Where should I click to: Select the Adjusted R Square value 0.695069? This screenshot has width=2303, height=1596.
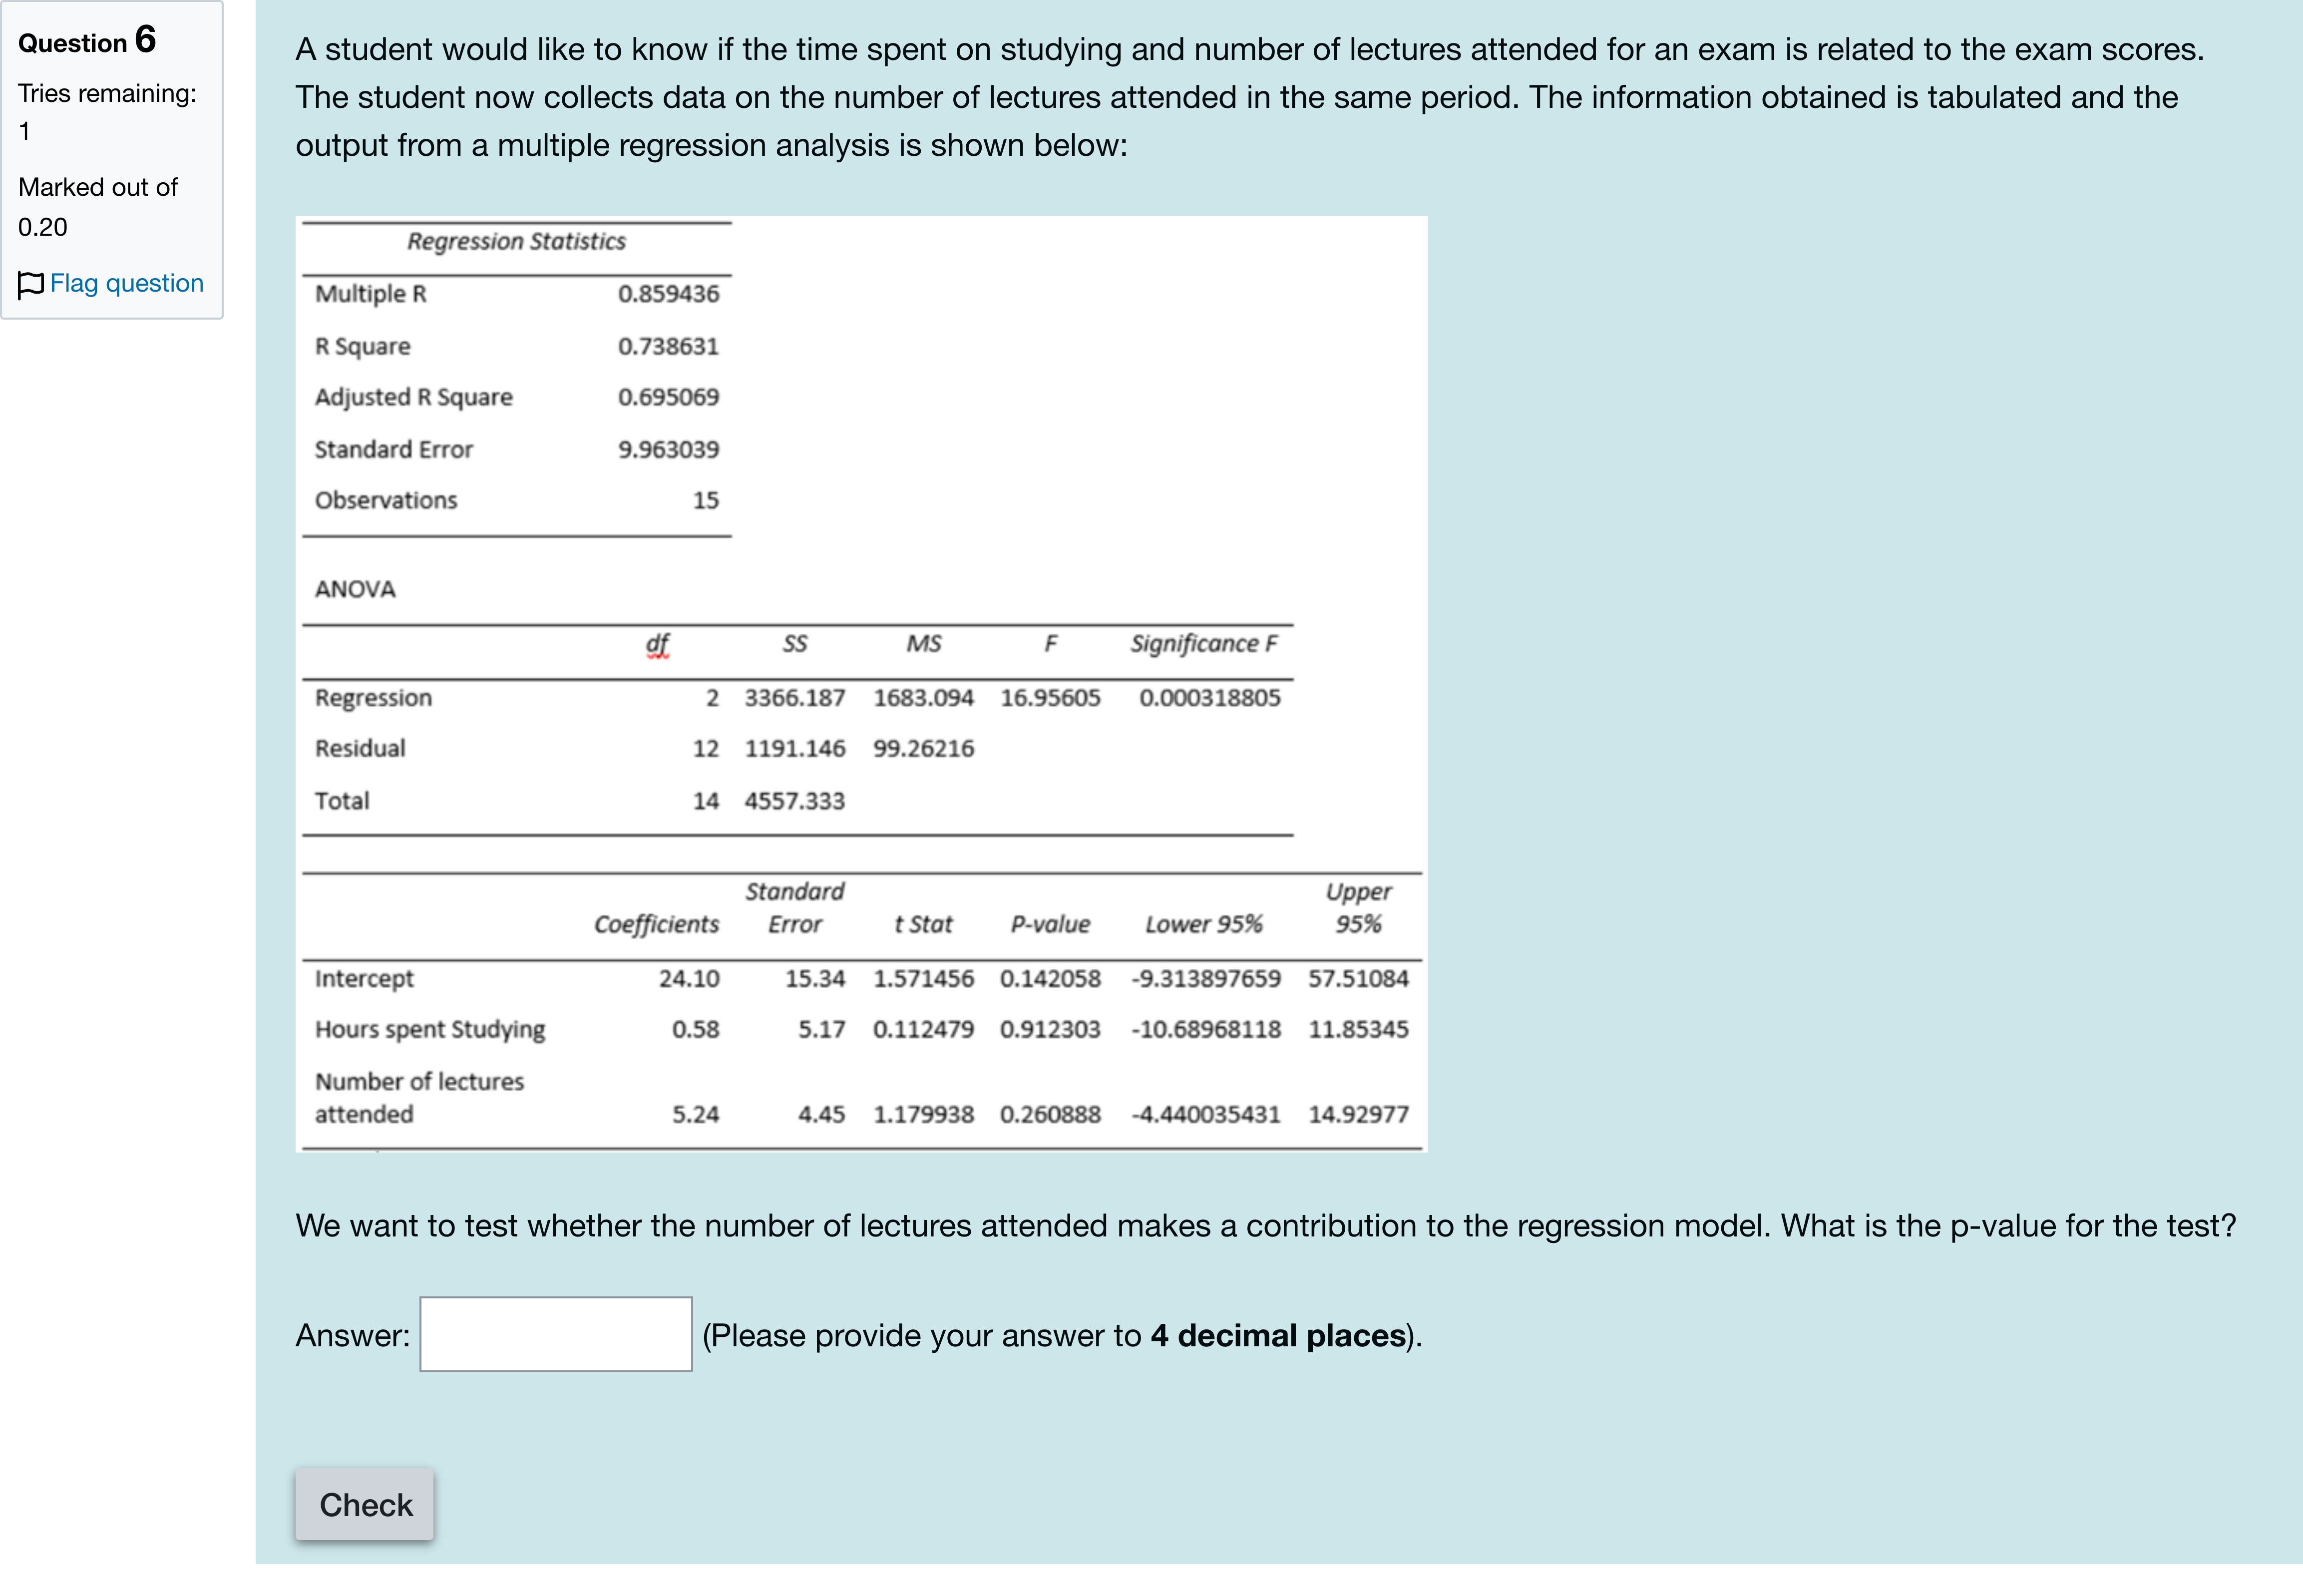tap(668, 397)
